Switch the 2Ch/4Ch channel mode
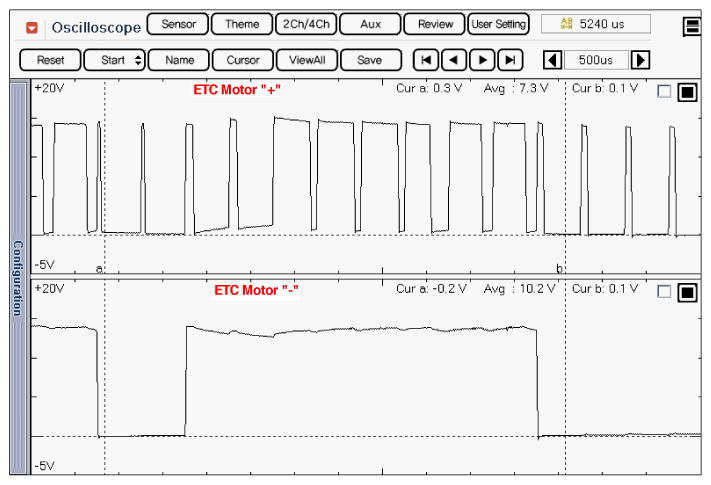The height and width of the screenshot is (485, 711). (x=305, y=24)
